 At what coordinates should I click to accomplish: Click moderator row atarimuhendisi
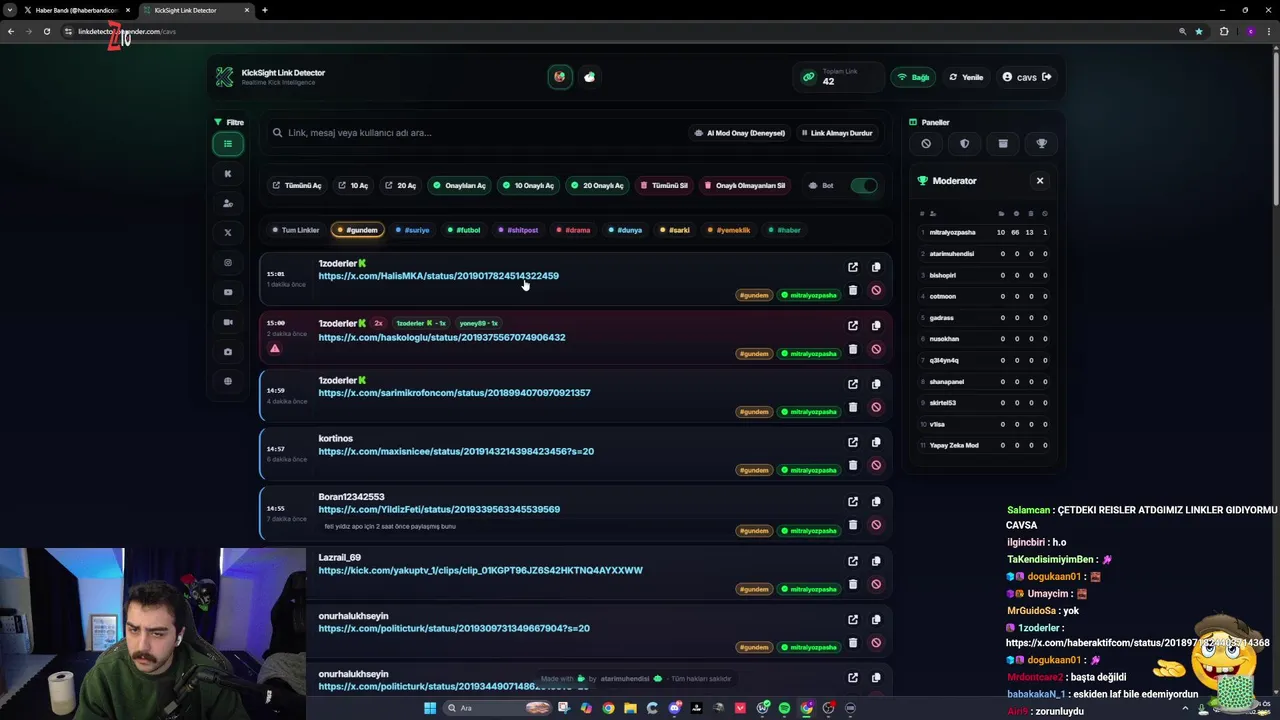click(x=985, y=254)
